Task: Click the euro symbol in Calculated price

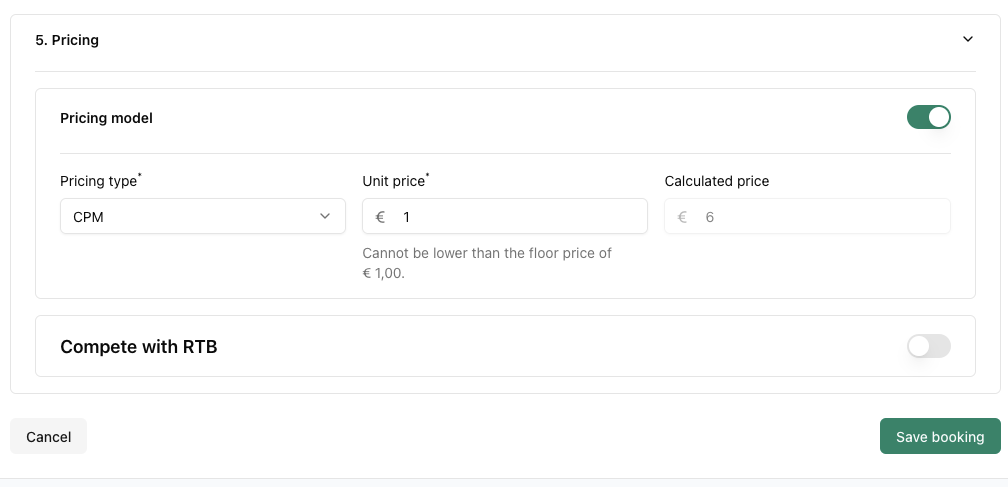Action: (682, 217)
